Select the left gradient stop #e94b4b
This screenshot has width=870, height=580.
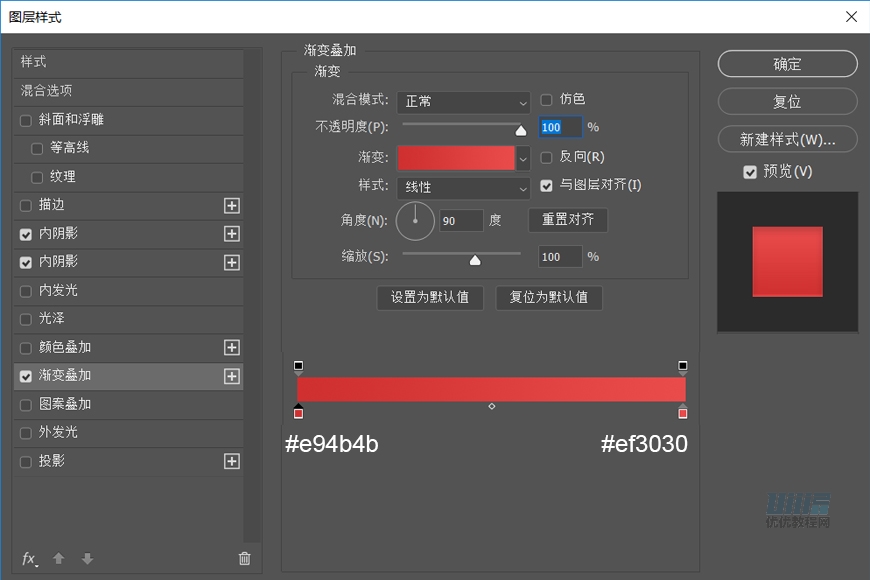coord(298,412)
